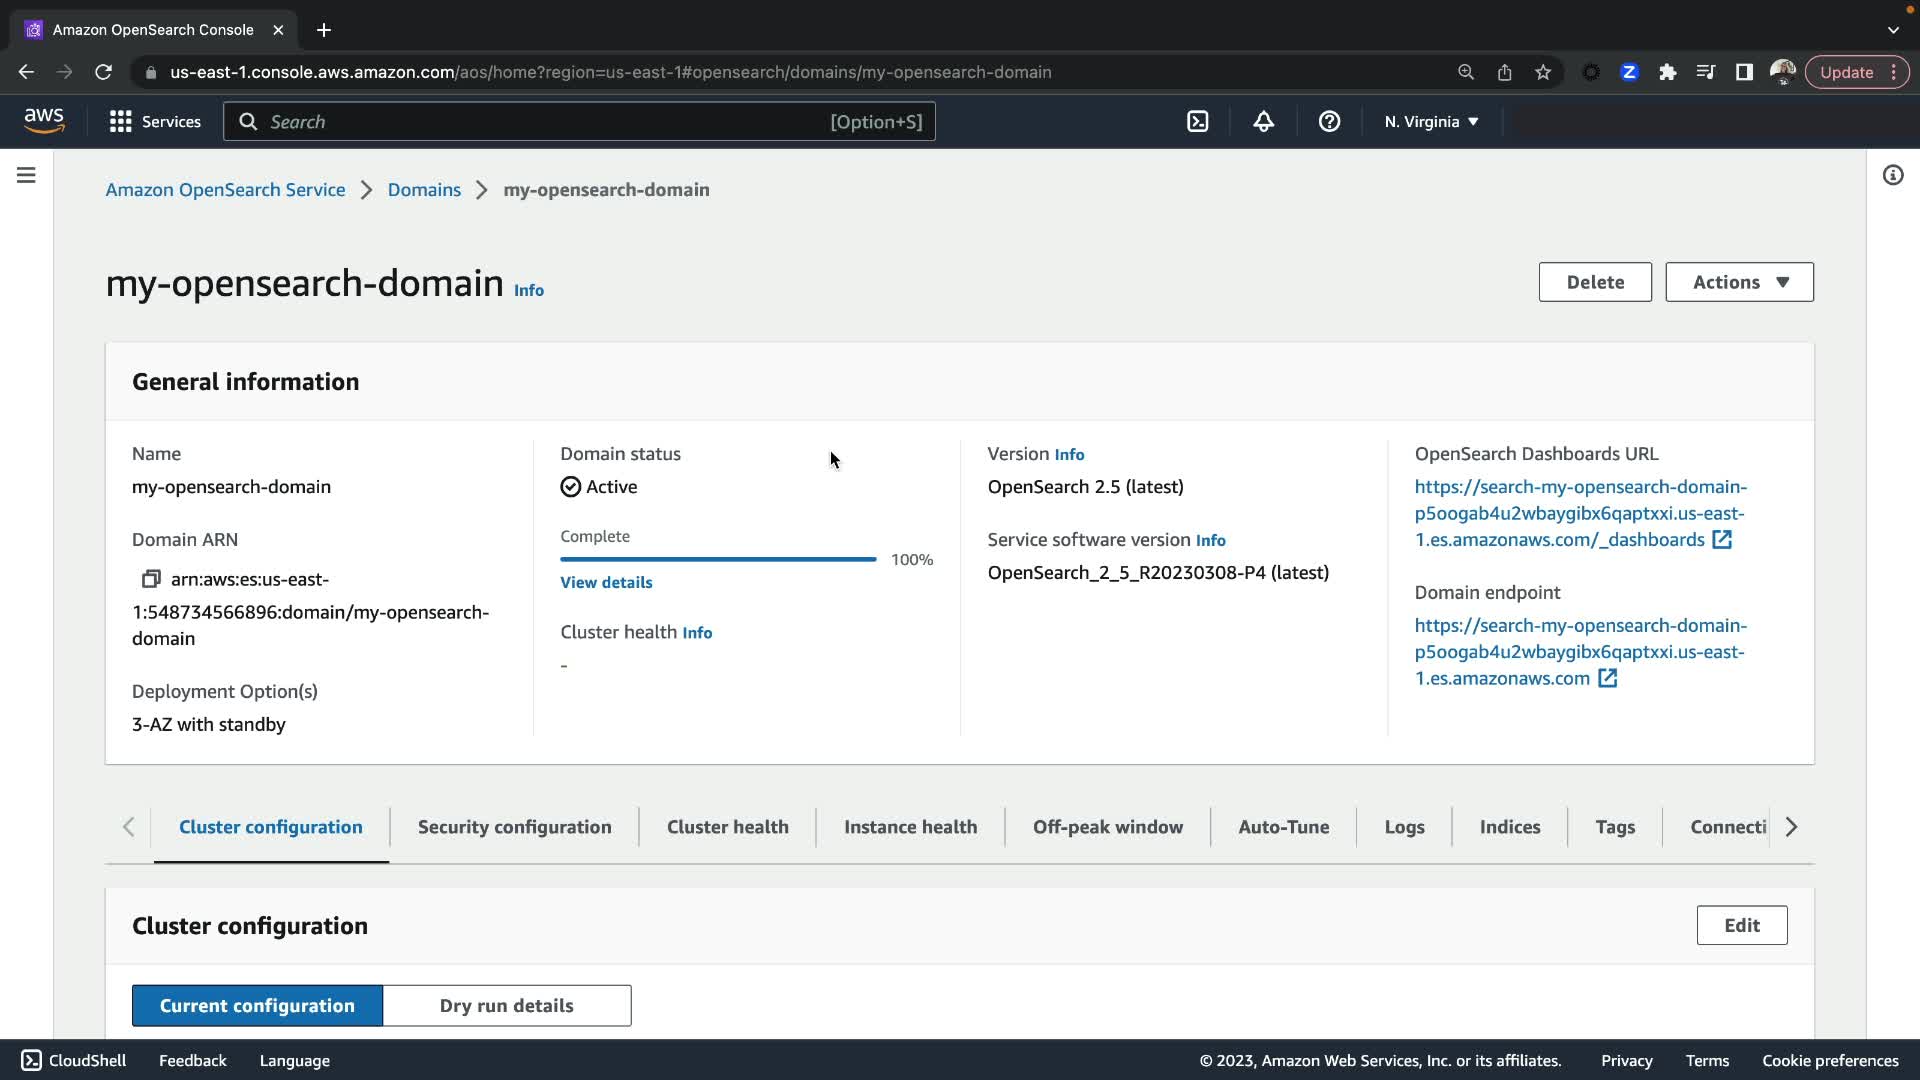Viewport: 1920px width, 1080px height.
Task: Click the AWS logo home icon
Action: click(44, 120)
